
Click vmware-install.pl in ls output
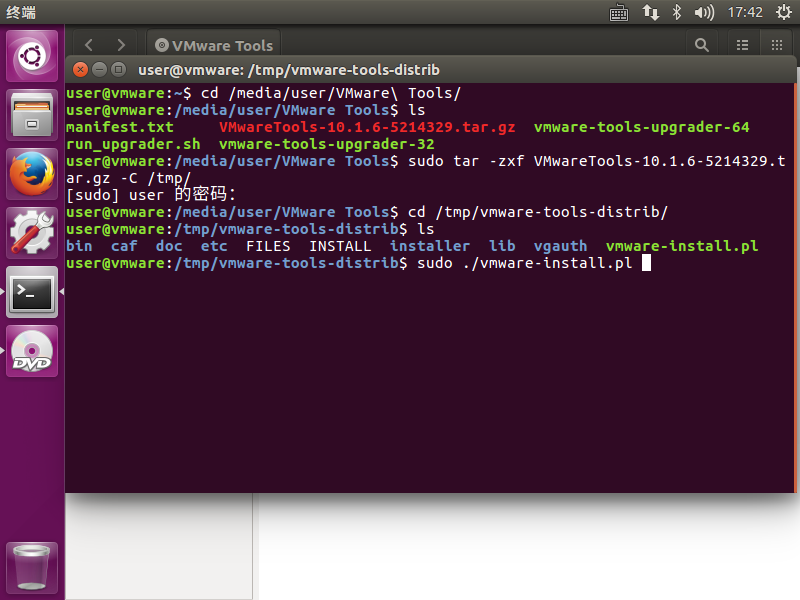pos(682,246)
